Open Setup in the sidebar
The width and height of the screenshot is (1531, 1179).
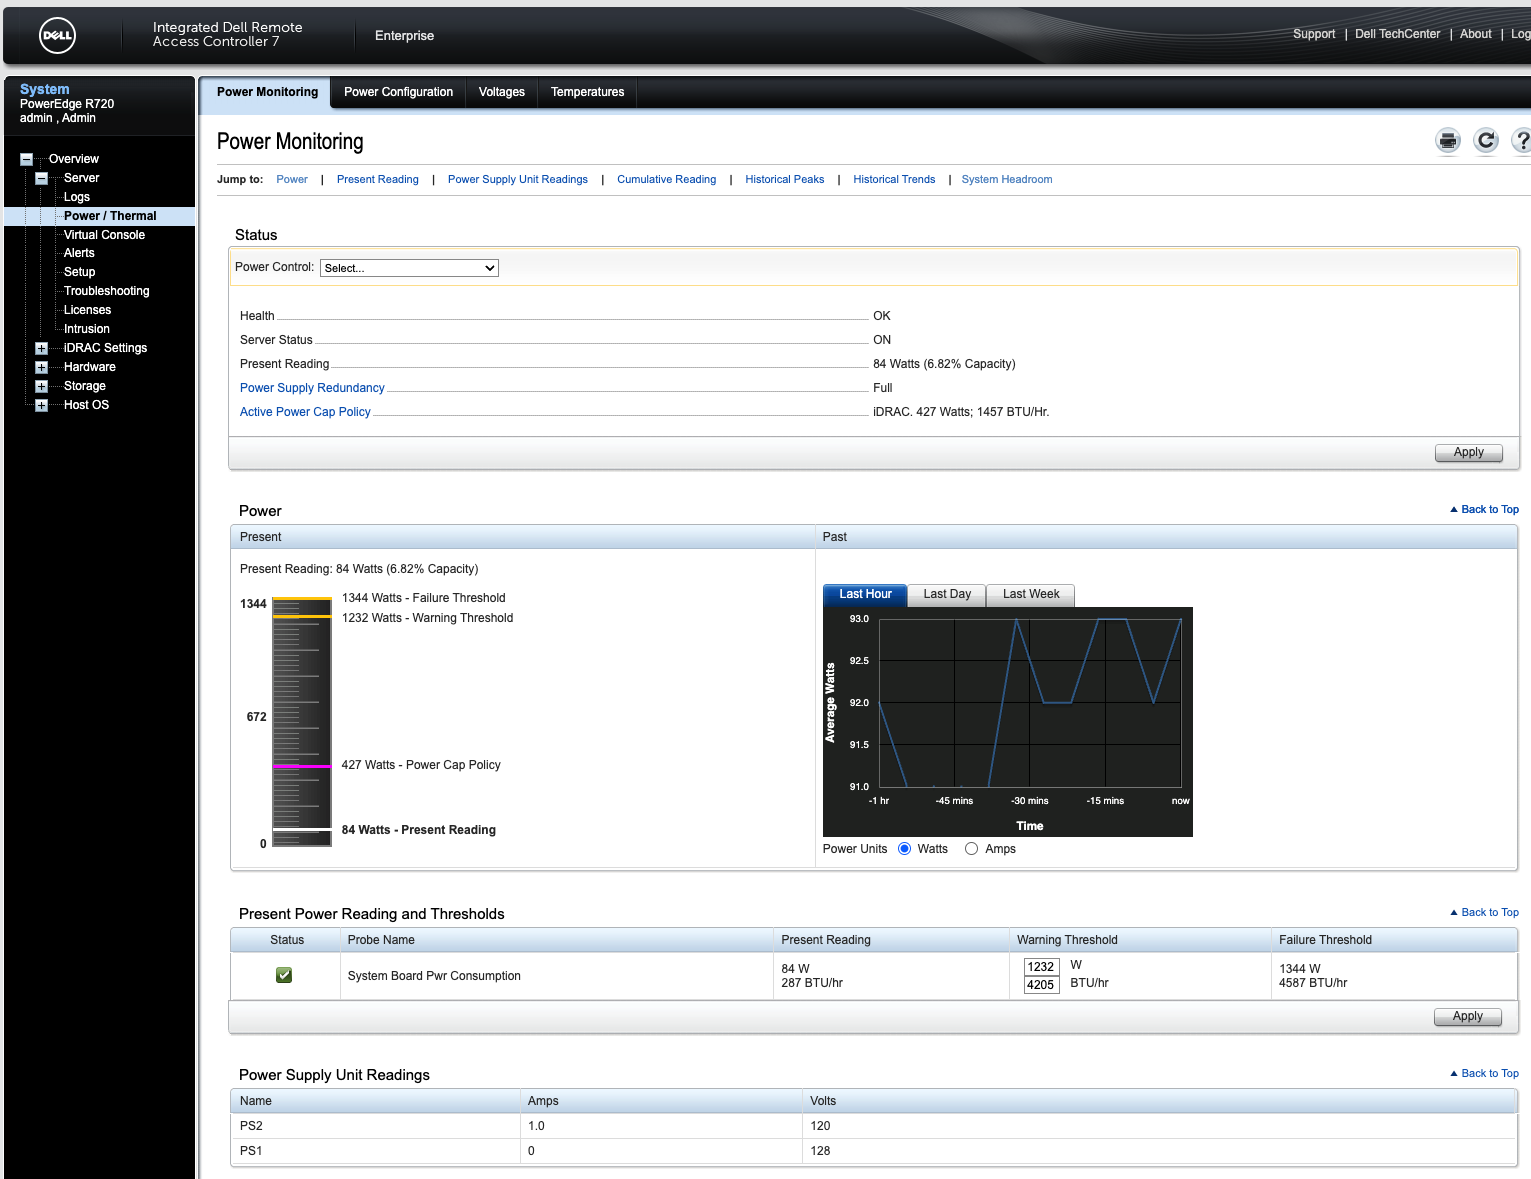(79, 272)
